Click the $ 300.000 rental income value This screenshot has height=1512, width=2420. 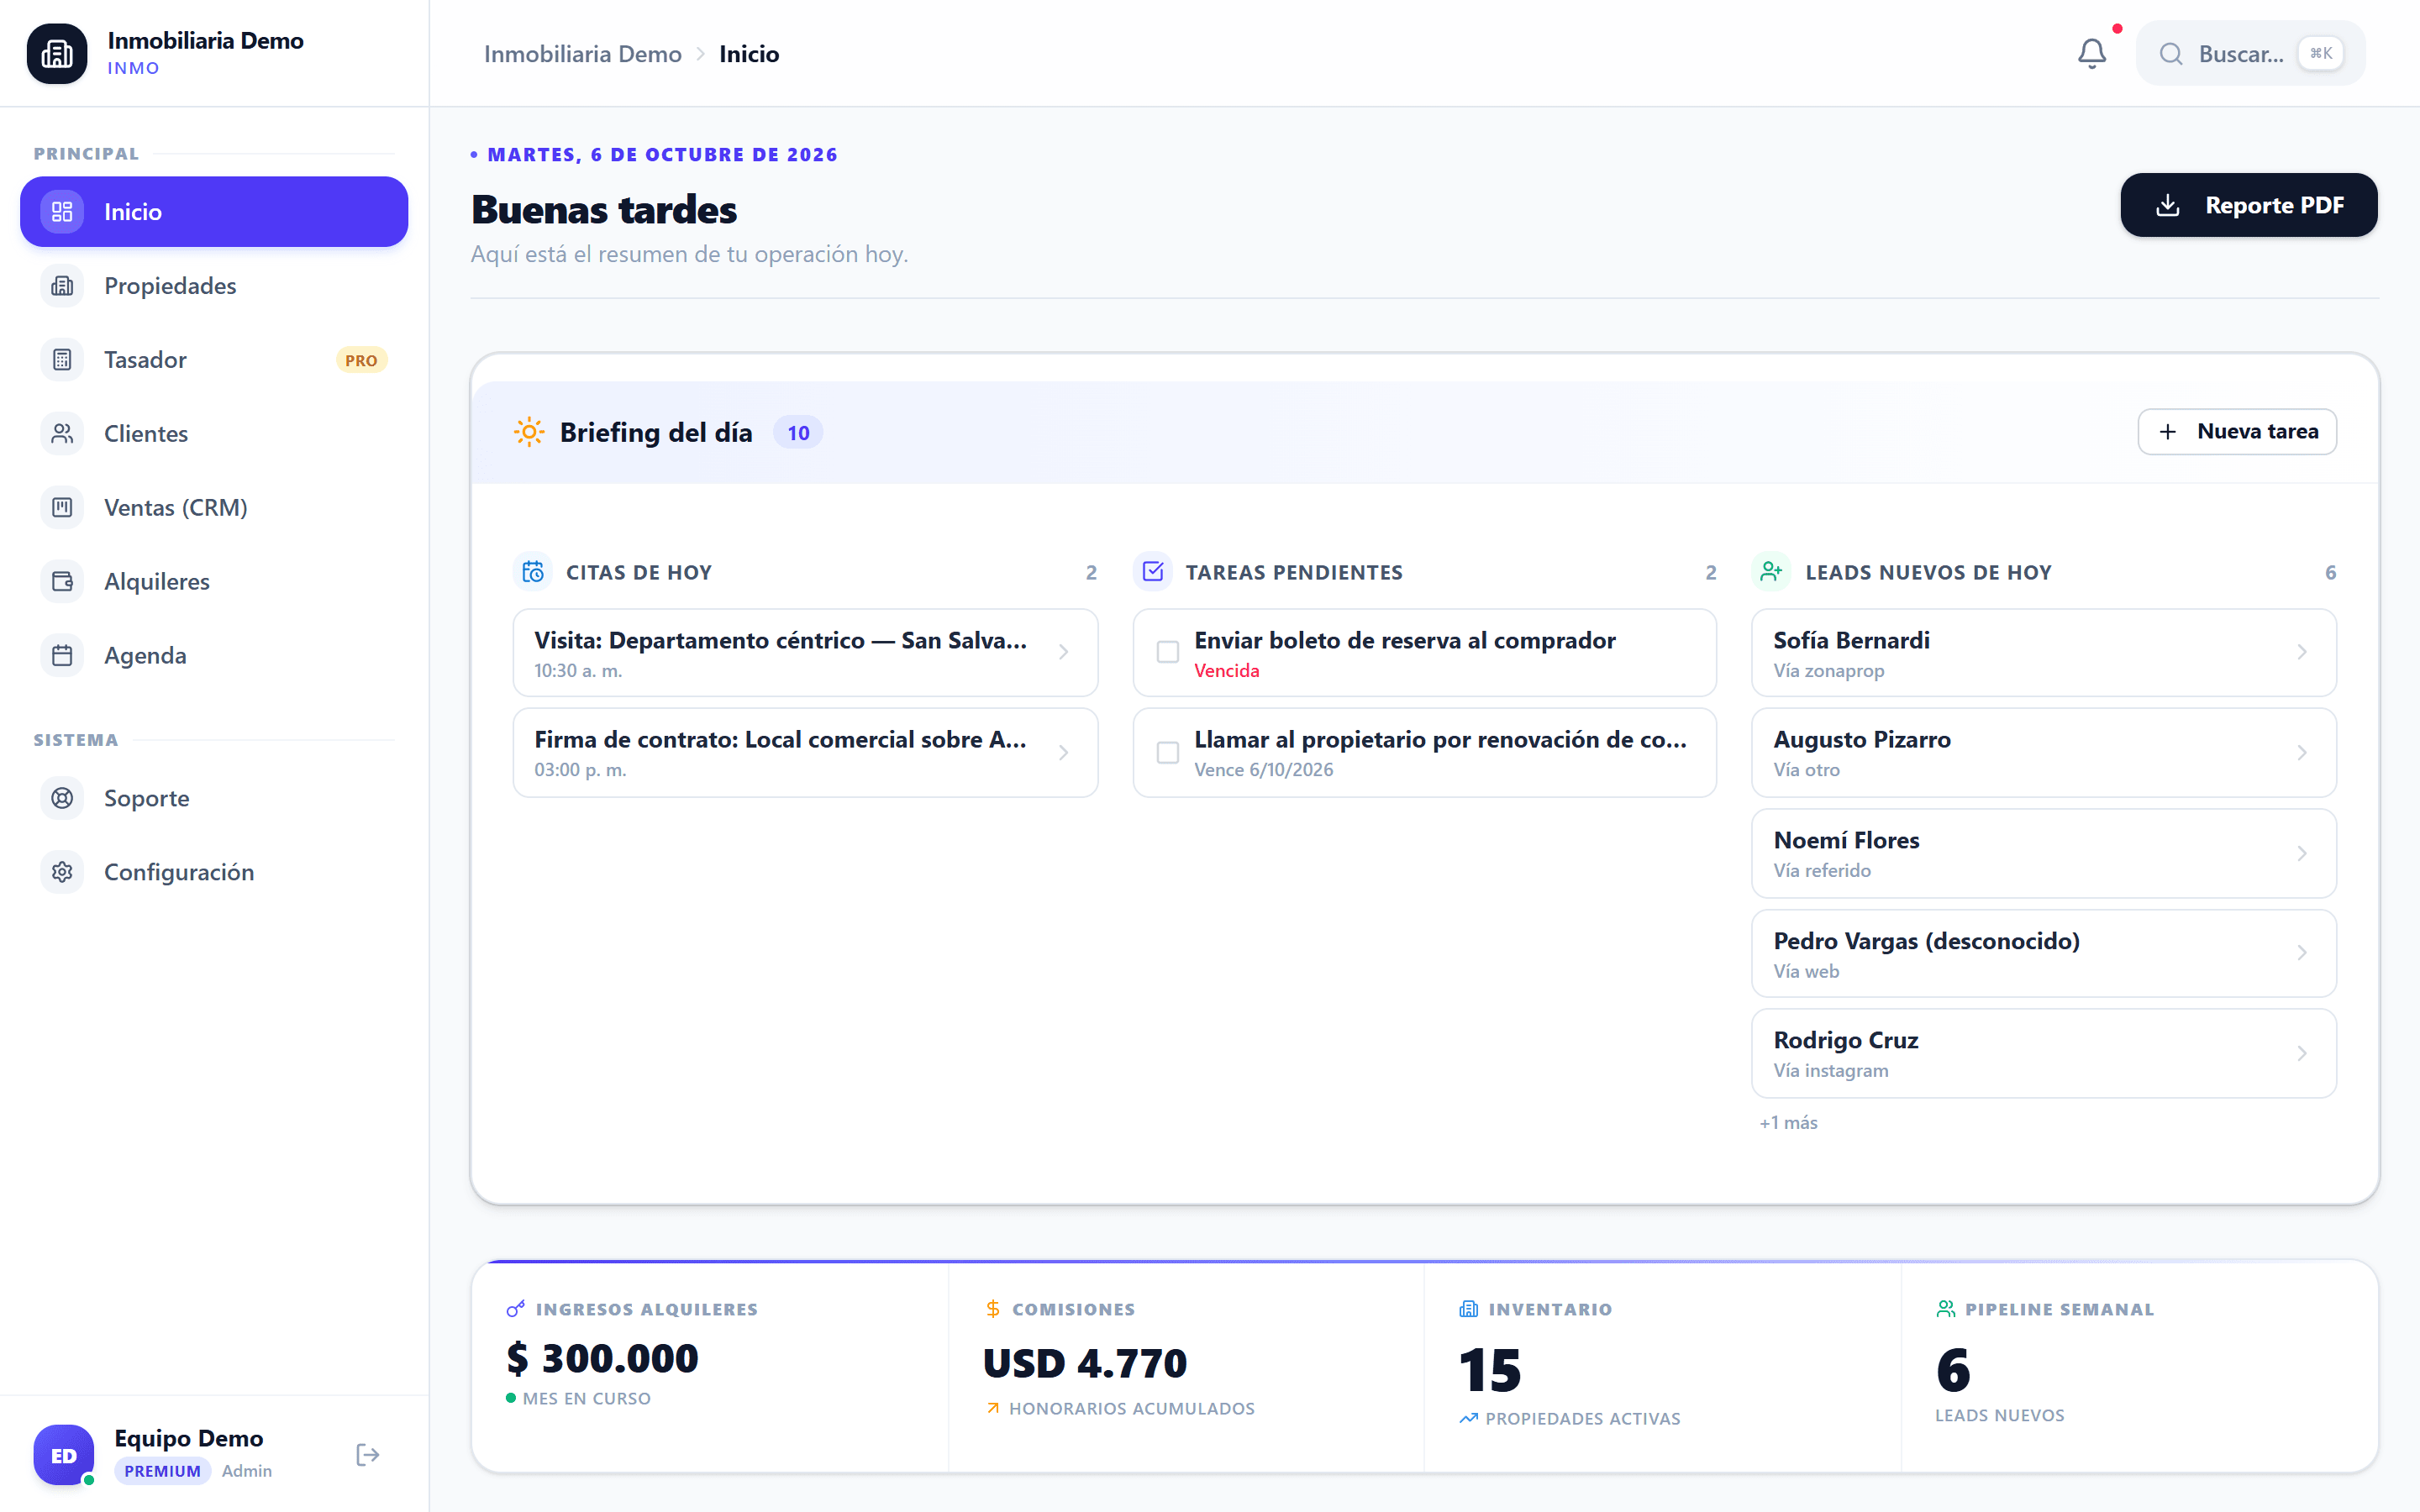point(602,1358)
